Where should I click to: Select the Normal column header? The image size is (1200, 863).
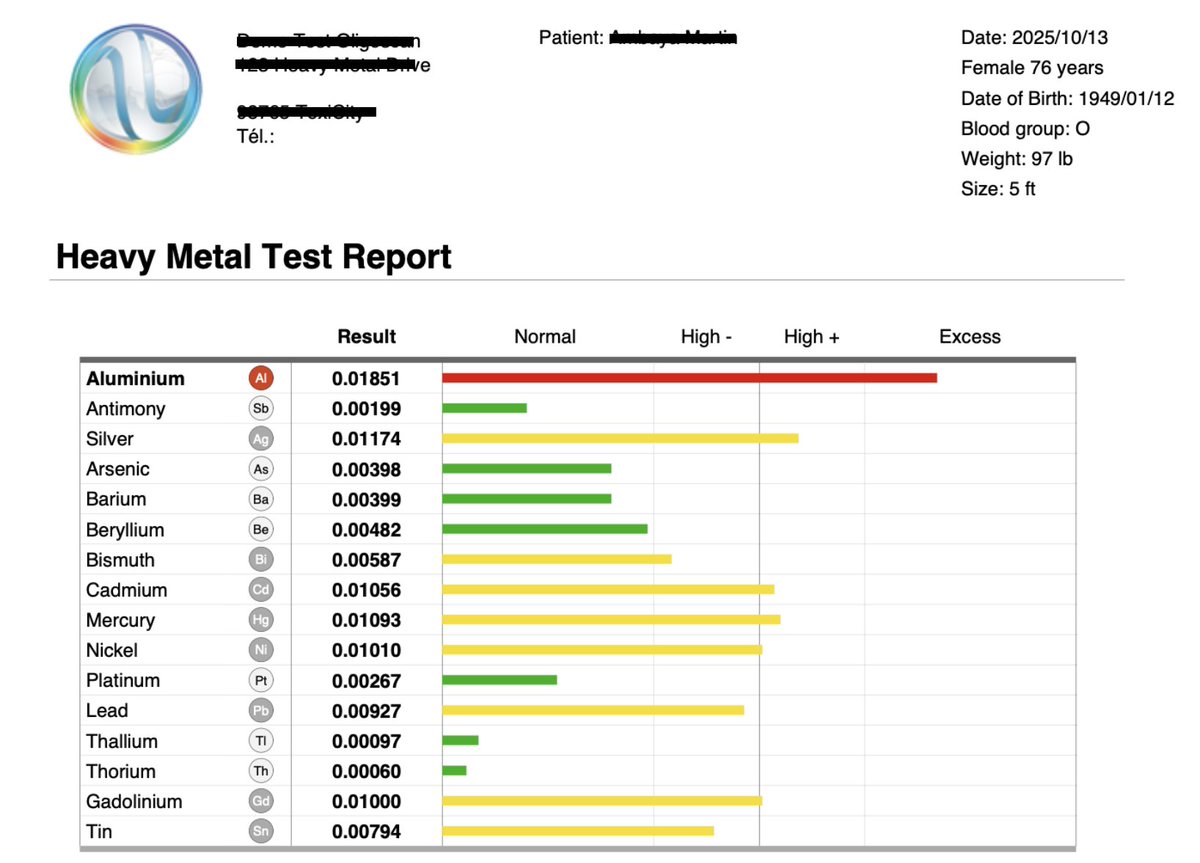click(545, 337)
